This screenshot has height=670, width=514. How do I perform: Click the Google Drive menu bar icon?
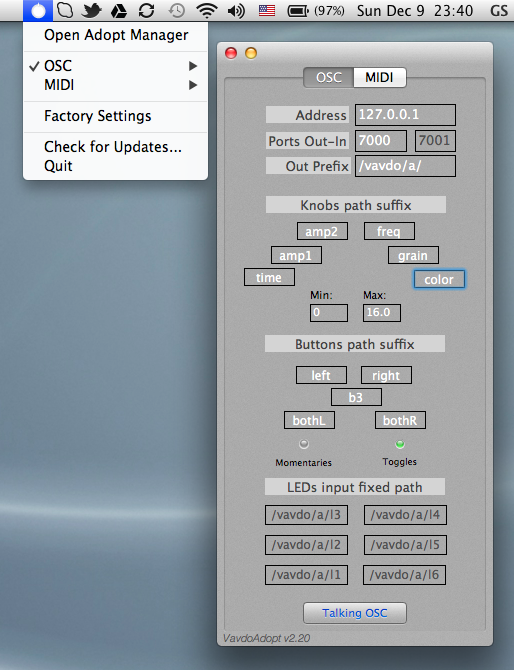pos(119,11)
